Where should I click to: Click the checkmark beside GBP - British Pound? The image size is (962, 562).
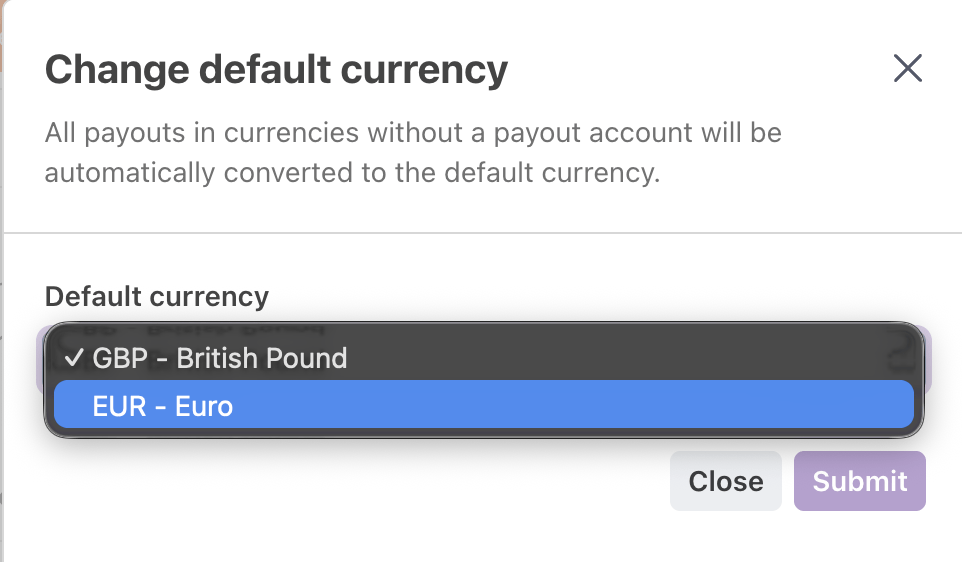point(72,358)
